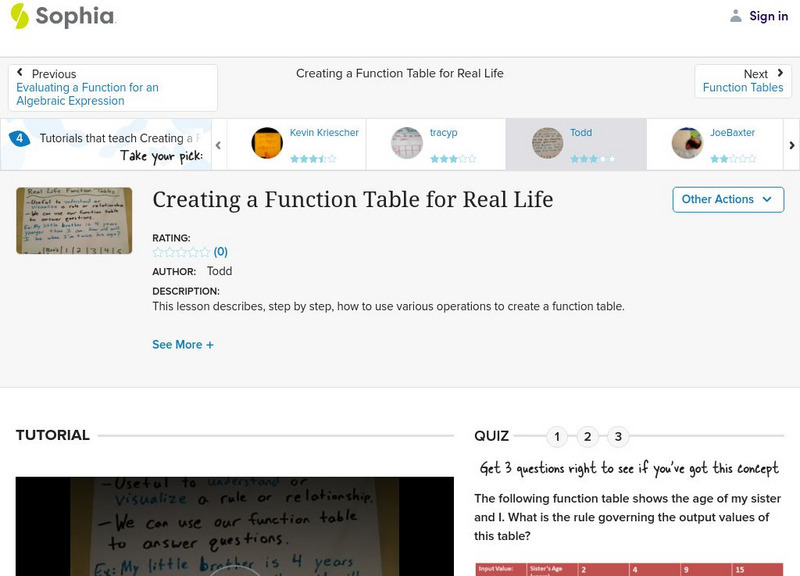The width and height of the screenshot is (800, 576).
Task: Click tracyp's star rating
Action: [453, 159]
